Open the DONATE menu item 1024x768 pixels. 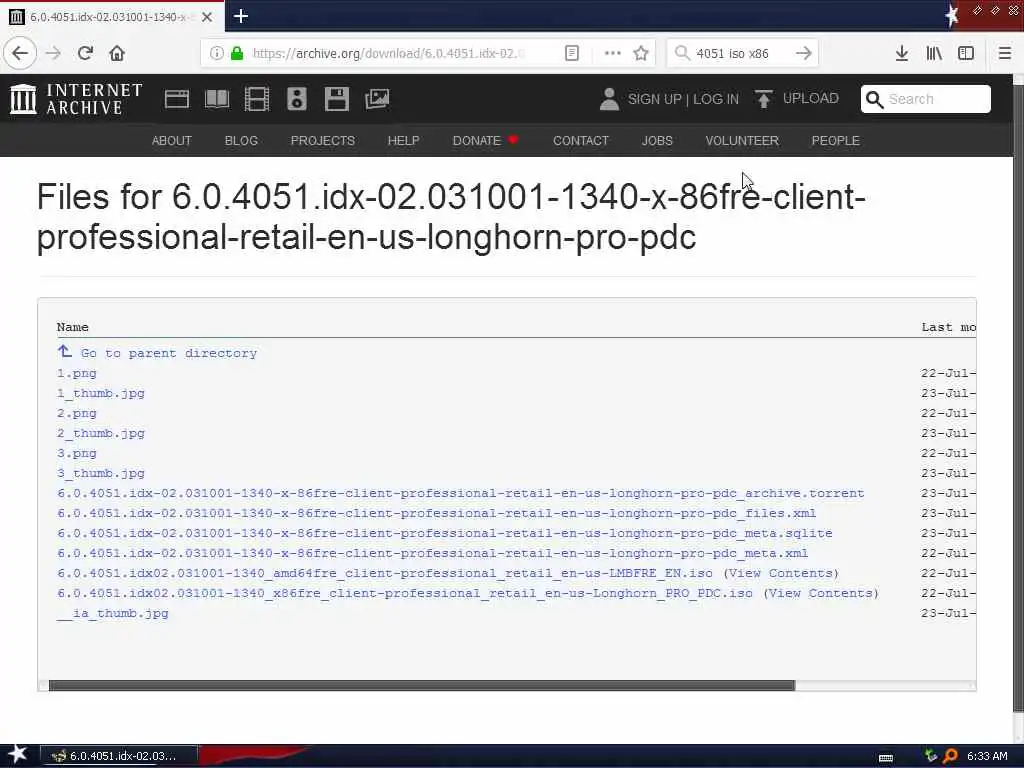pyautogui.click(x=485, y=140)
